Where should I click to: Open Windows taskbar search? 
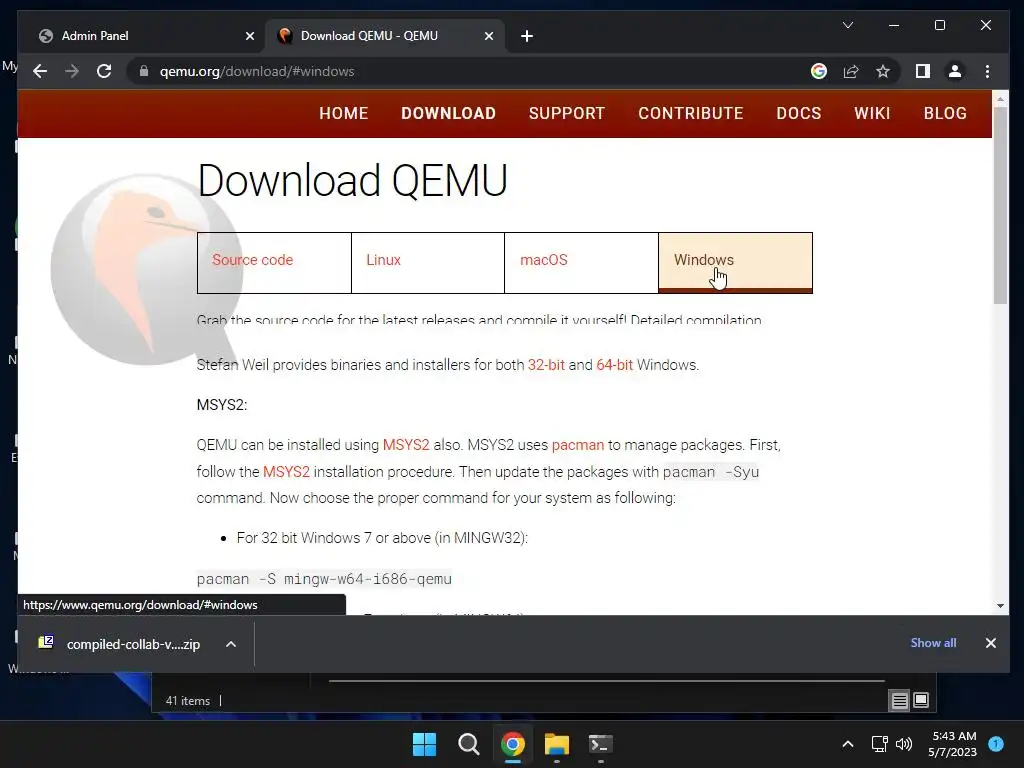(468, 744)
